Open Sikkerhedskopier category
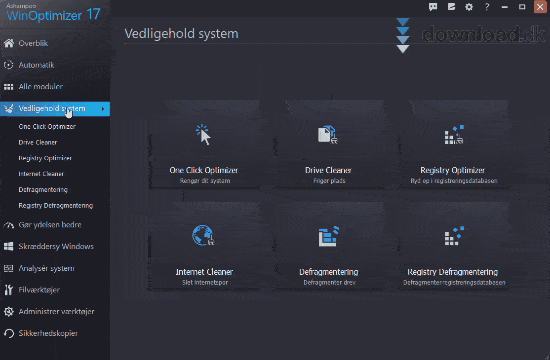This screenshot has height=360, width=550. (48, 333)
